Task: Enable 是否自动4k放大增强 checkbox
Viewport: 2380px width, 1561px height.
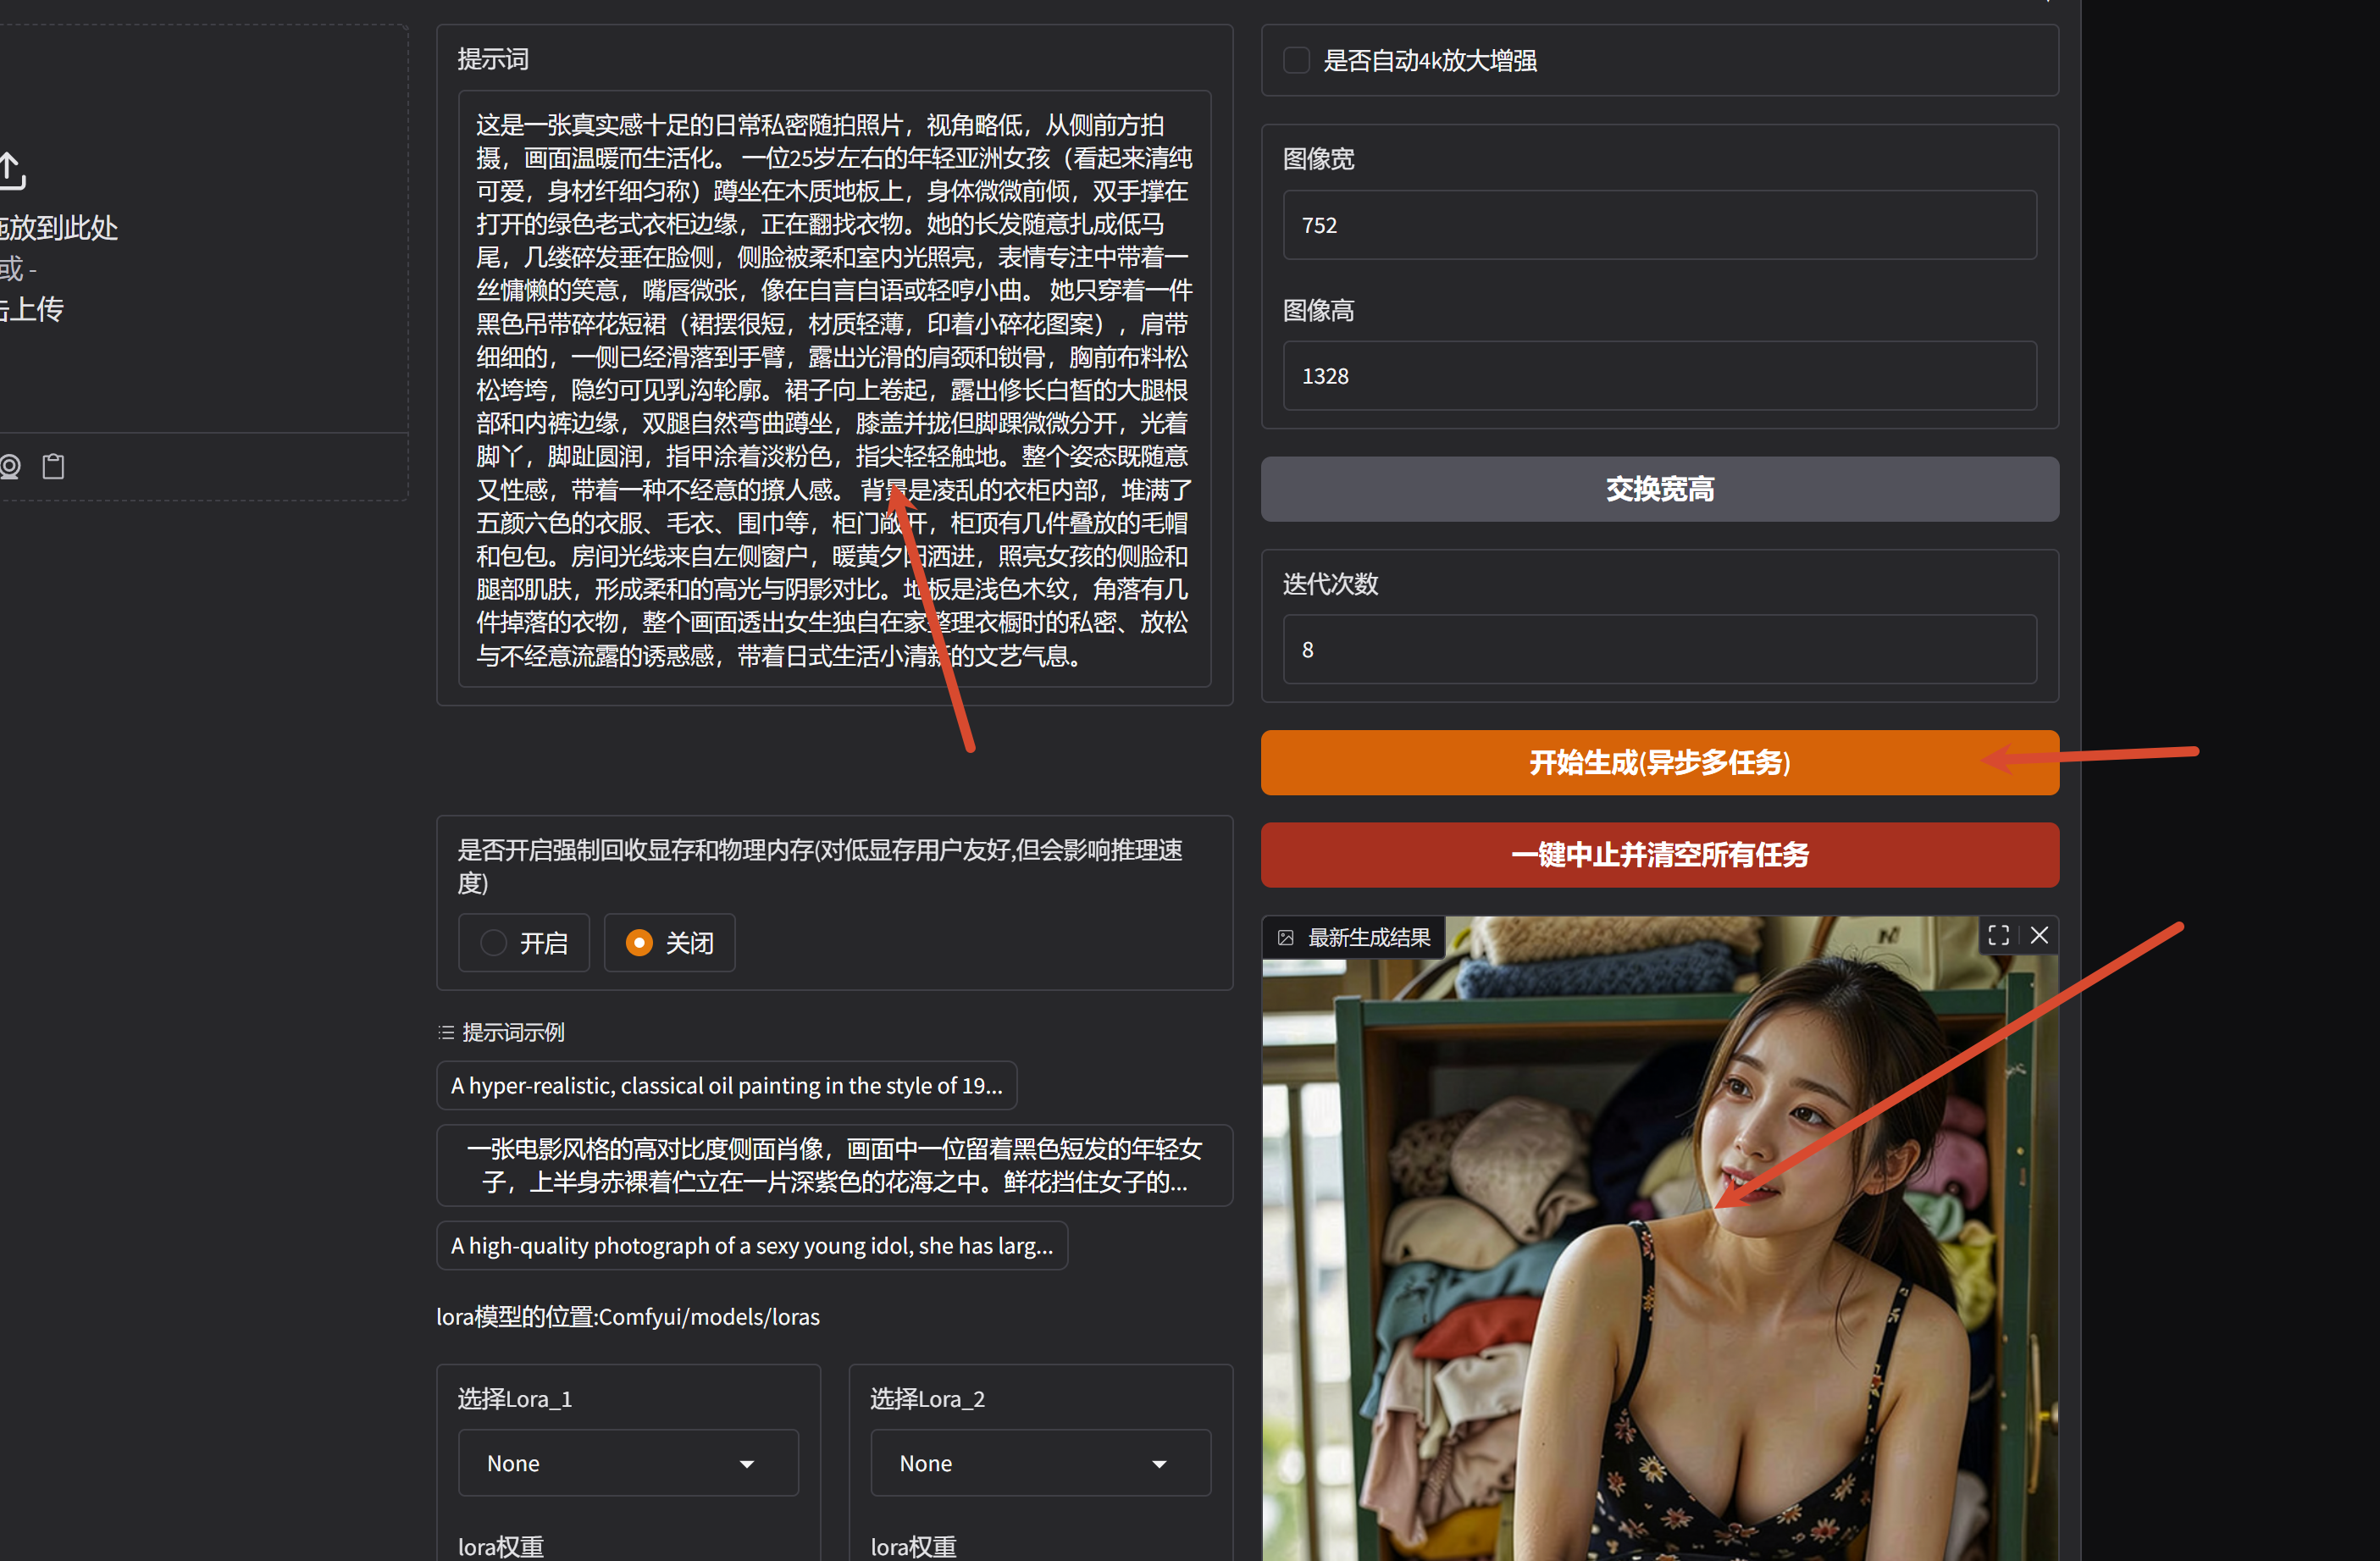Action: pos(1296,60)
